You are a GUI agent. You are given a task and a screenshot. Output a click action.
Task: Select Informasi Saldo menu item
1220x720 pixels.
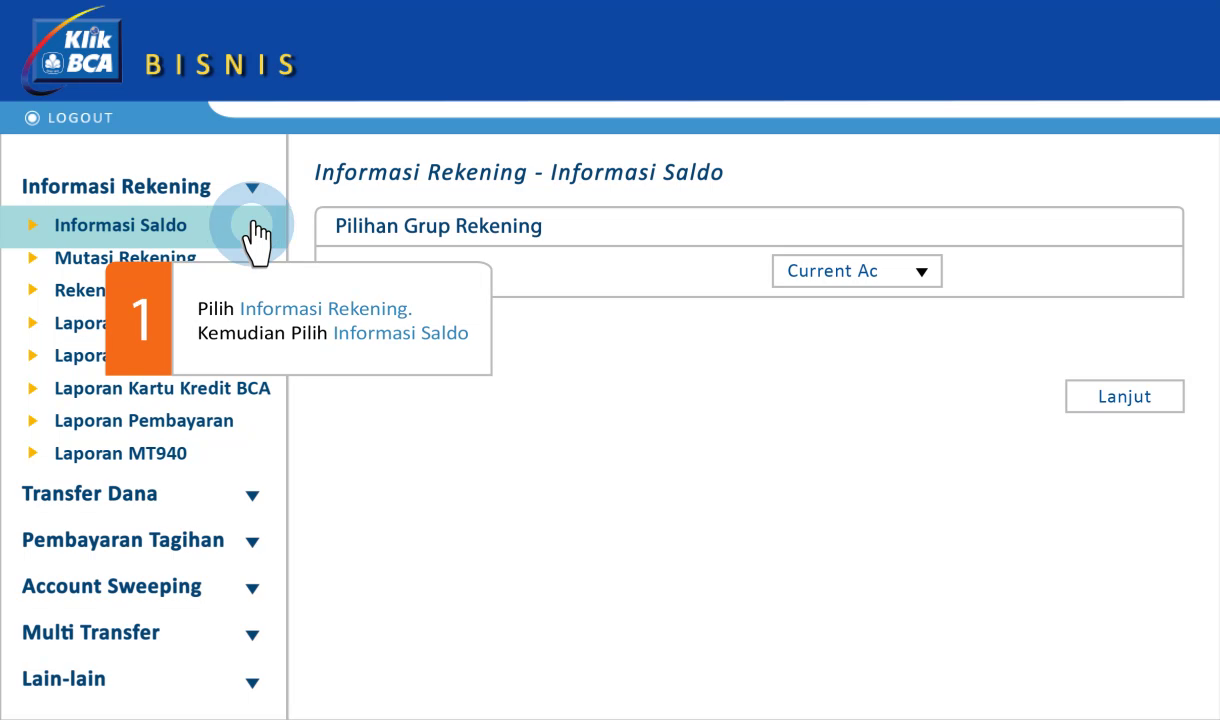point(120,225)
